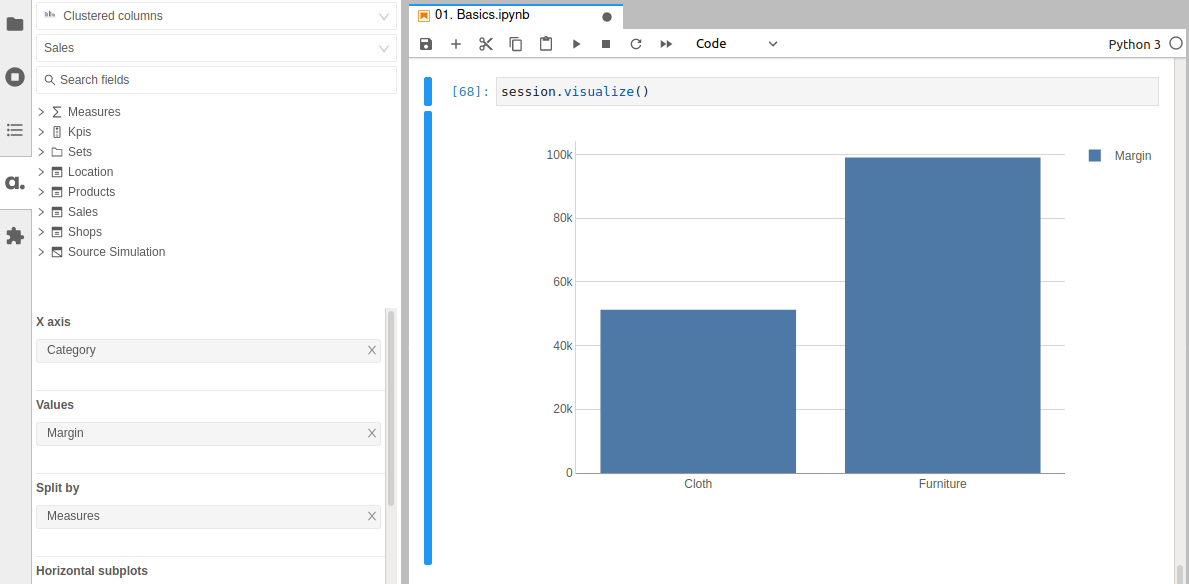Click the blue collapse bar beside cell input
Viewport: 1189px width, 584px height.
[x=428, y=91]
